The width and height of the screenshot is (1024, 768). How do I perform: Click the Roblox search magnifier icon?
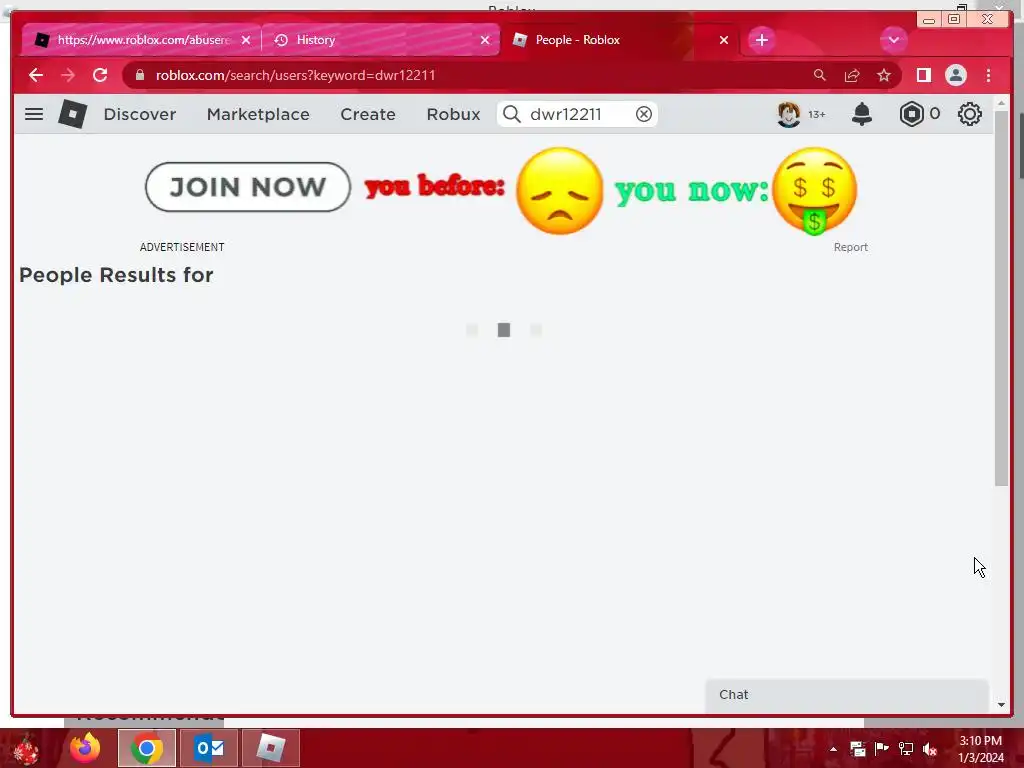[x=512, y=114]
